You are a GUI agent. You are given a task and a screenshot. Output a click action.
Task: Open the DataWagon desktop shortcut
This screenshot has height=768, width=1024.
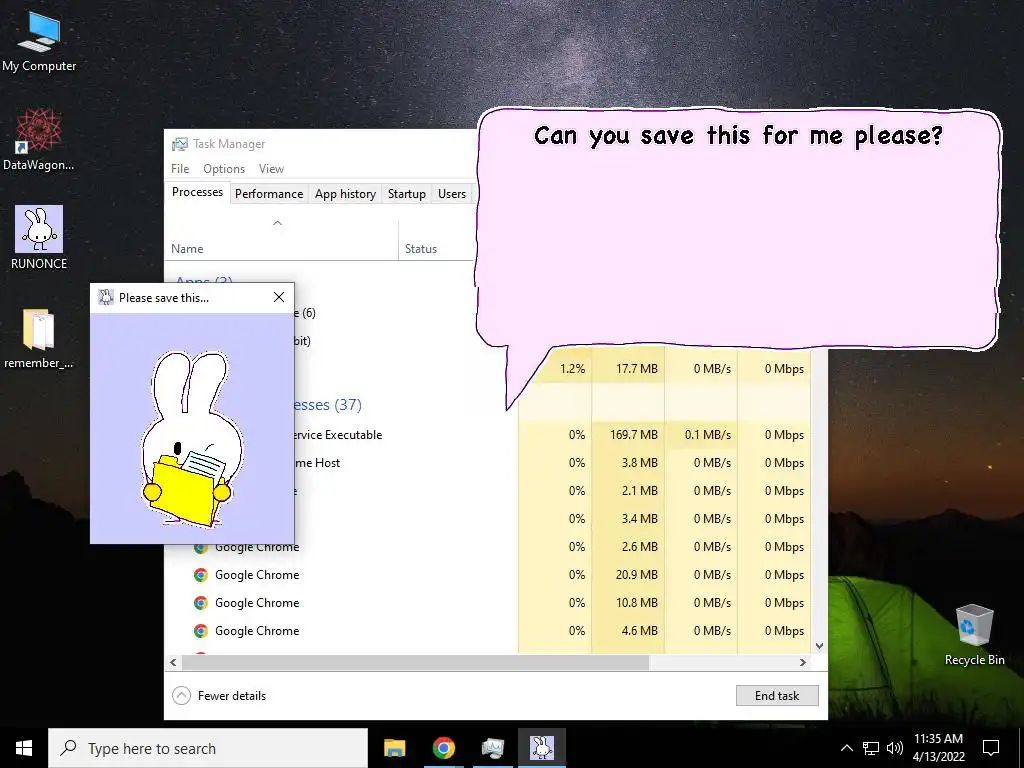[x=39, y=140]
